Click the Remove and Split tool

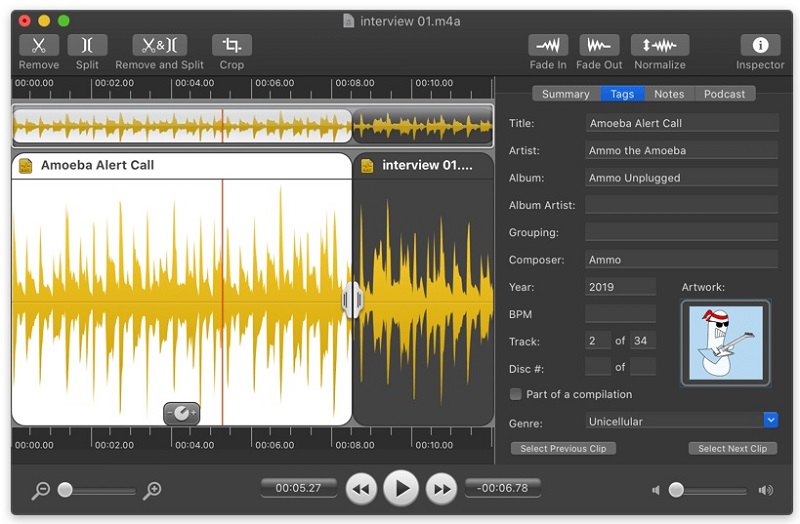pos(159,45)
